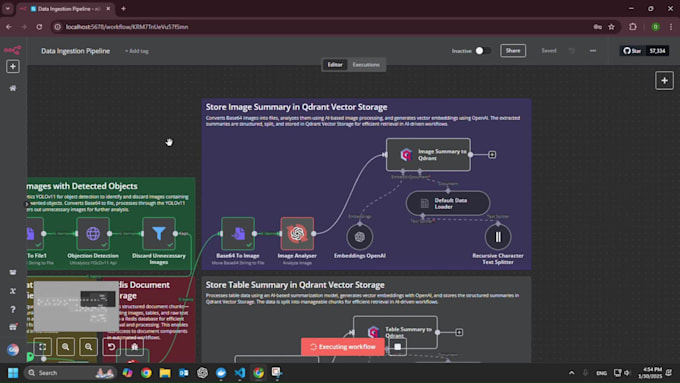Viewport: 680px width, 383px height.
Task: Select the Table Summary to Qdrant node
Action: 395,332
